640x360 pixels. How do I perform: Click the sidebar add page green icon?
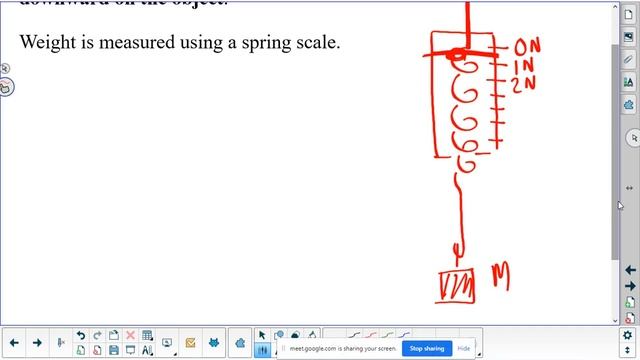pos(630,302)
